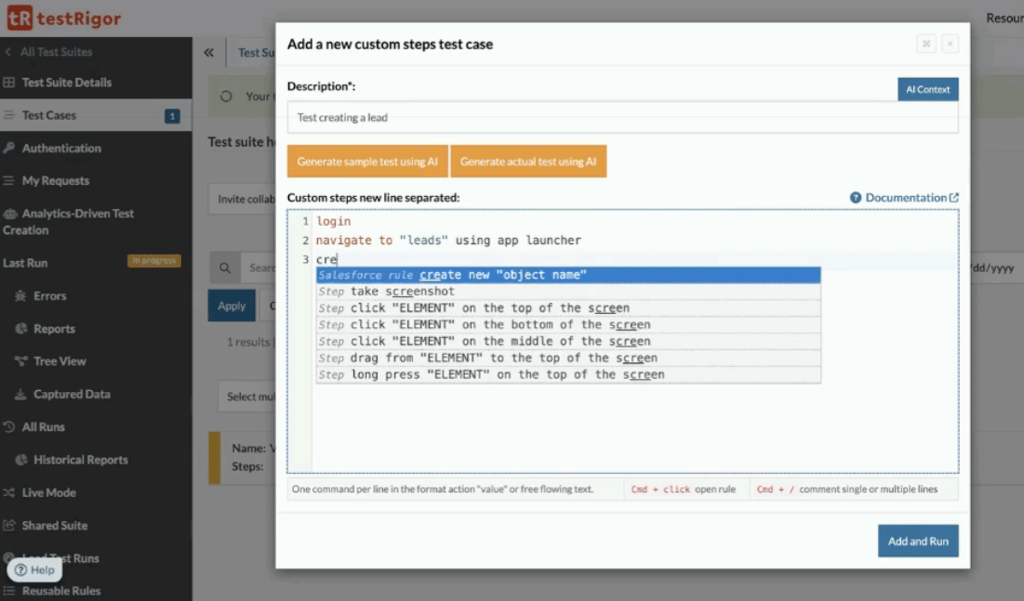Click the Apply button
Screen dimensions: 1024x601
231,306
